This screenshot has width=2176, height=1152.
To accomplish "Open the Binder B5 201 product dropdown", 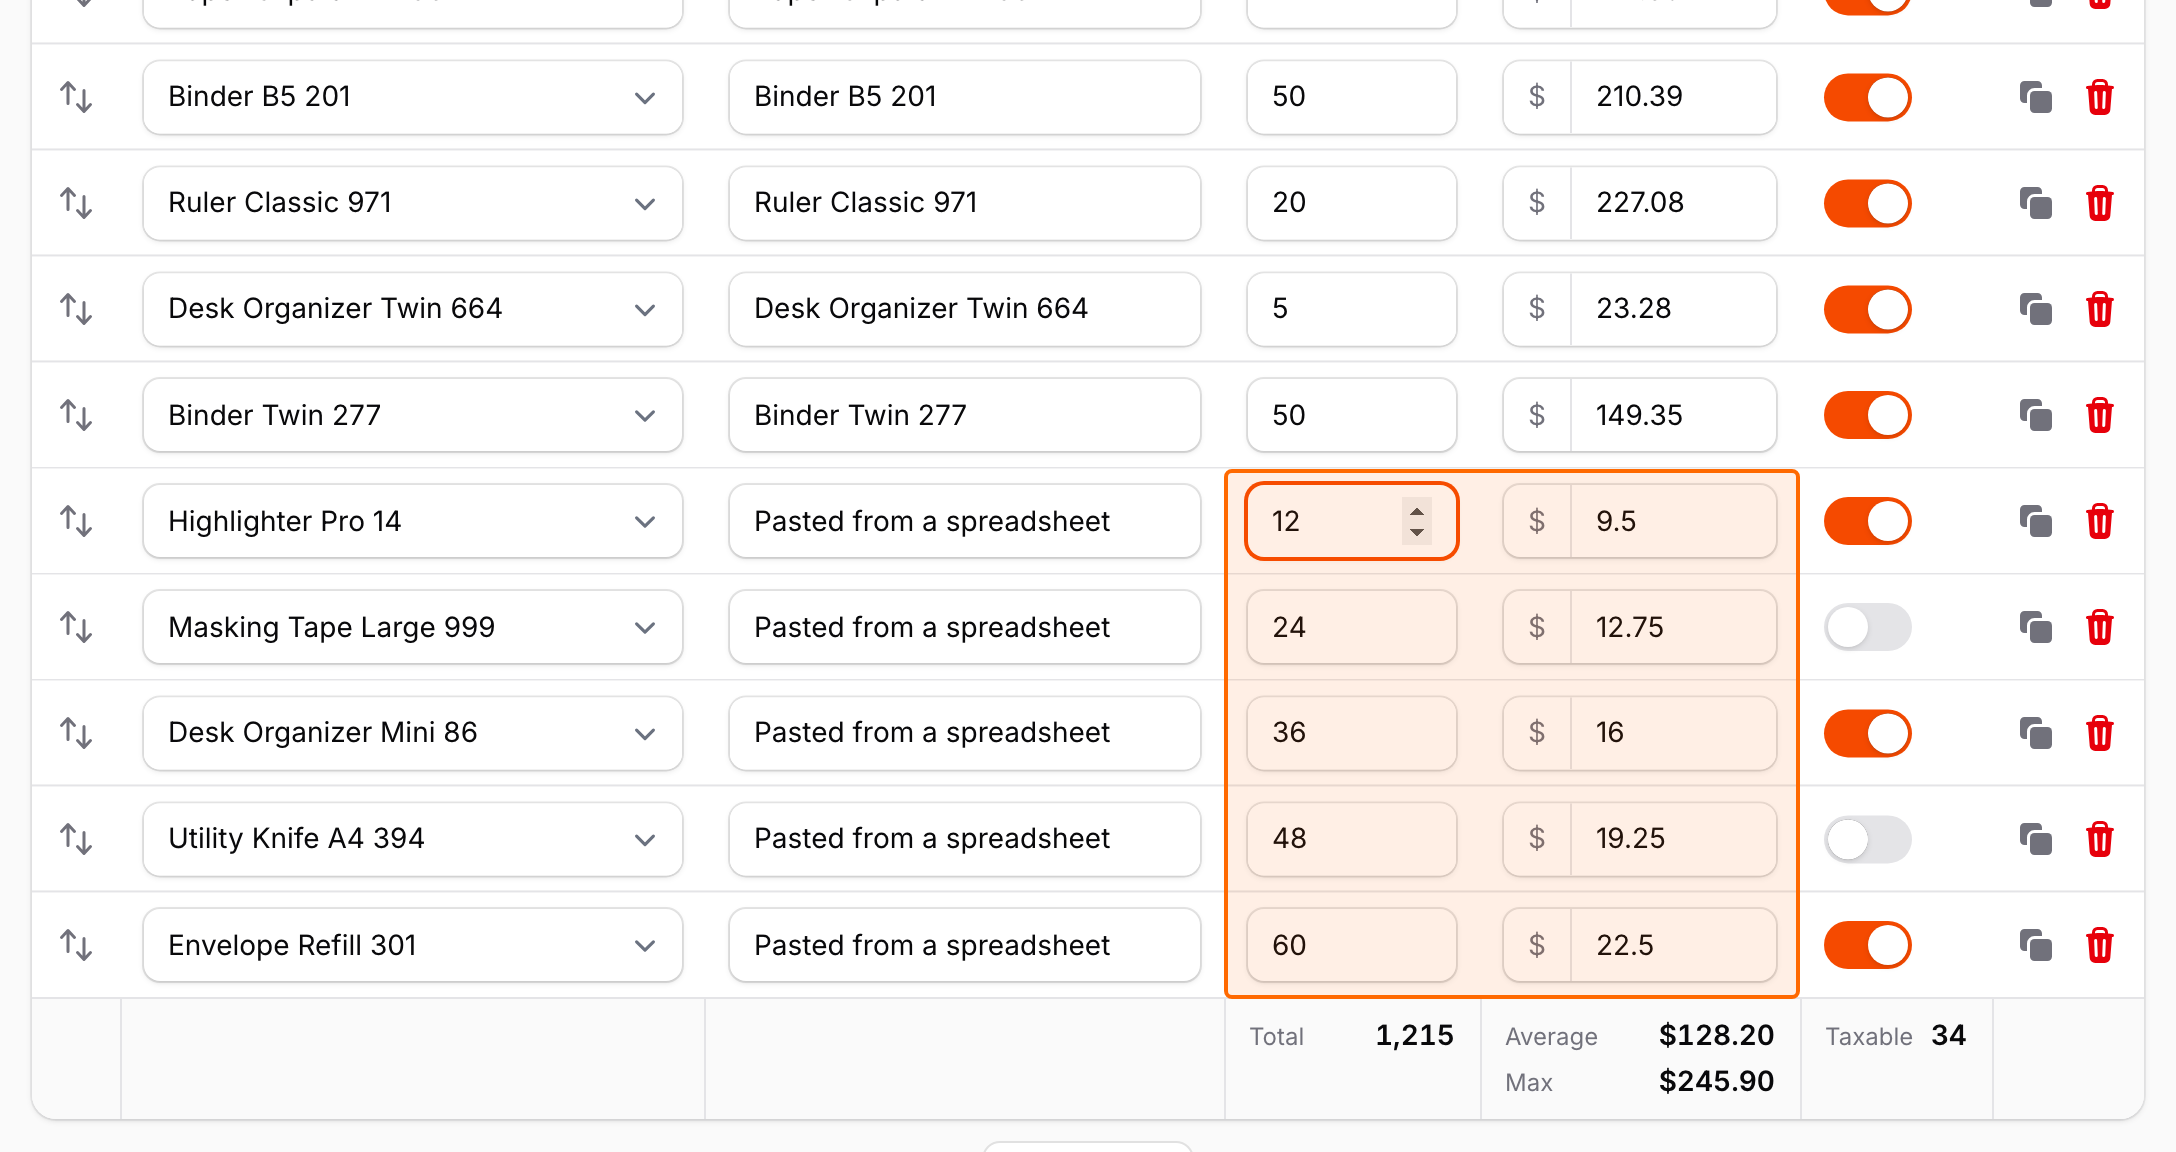I will (x=413, y=98).
